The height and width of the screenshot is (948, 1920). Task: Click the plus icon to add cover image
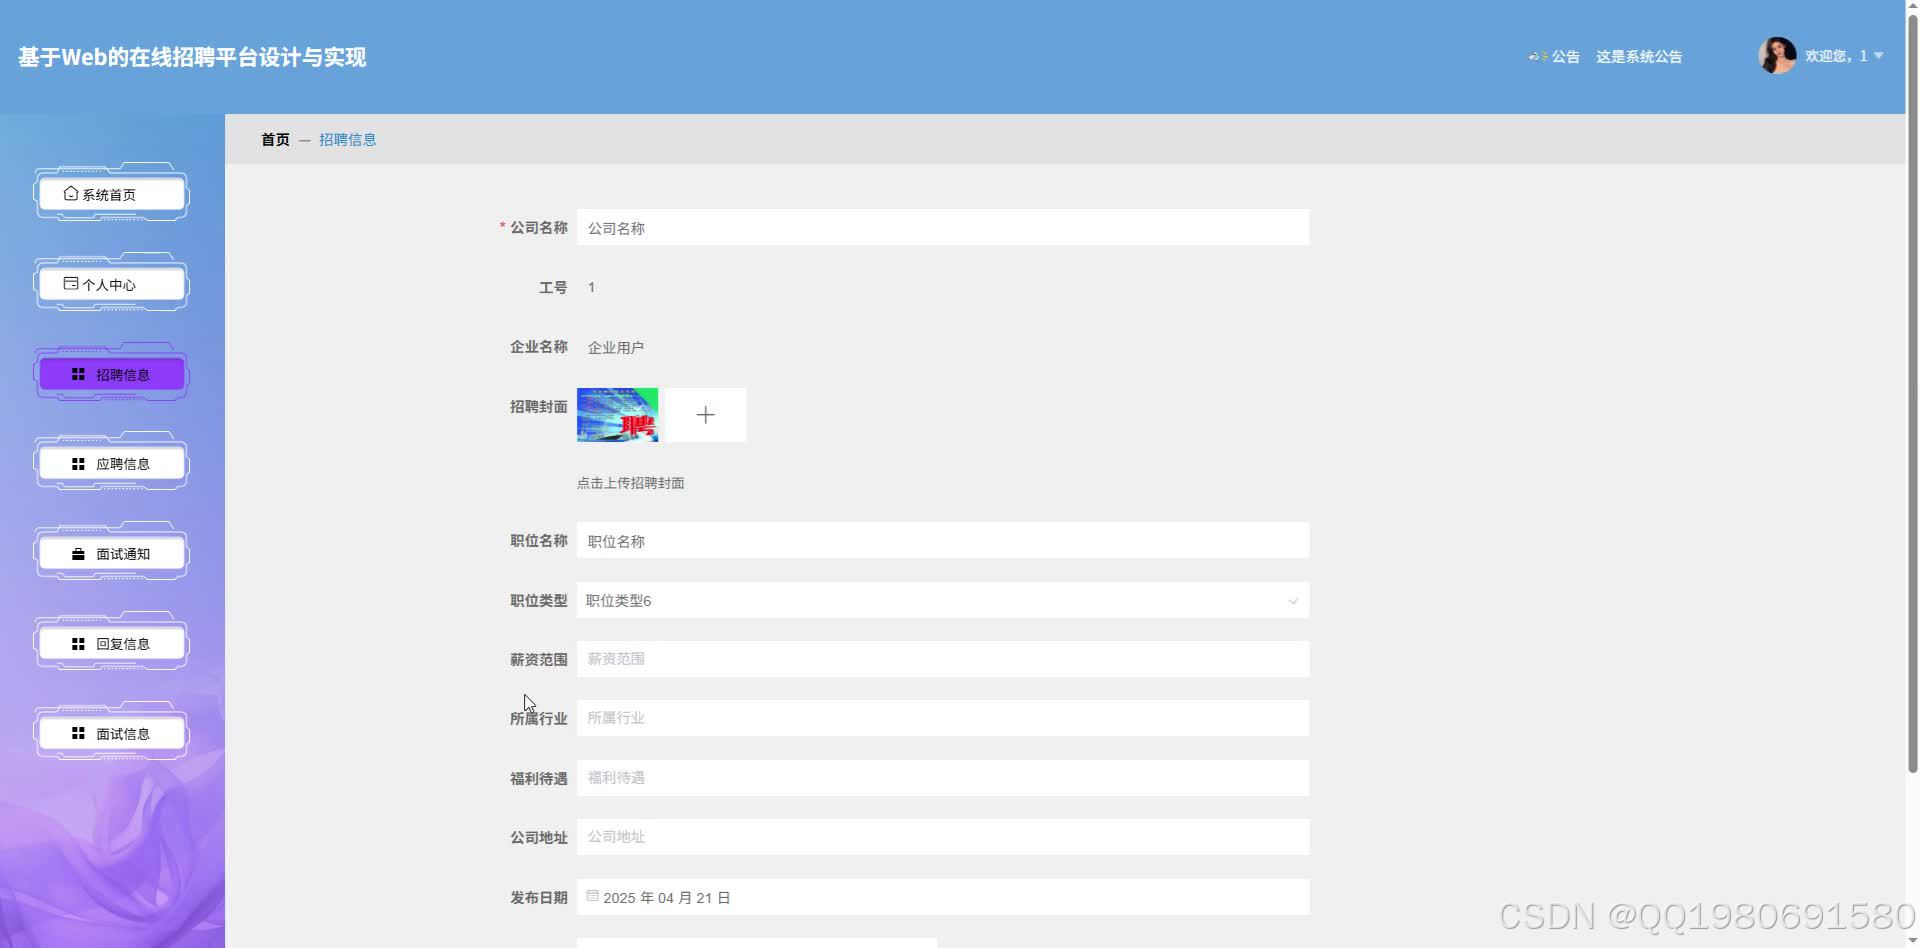706,414
